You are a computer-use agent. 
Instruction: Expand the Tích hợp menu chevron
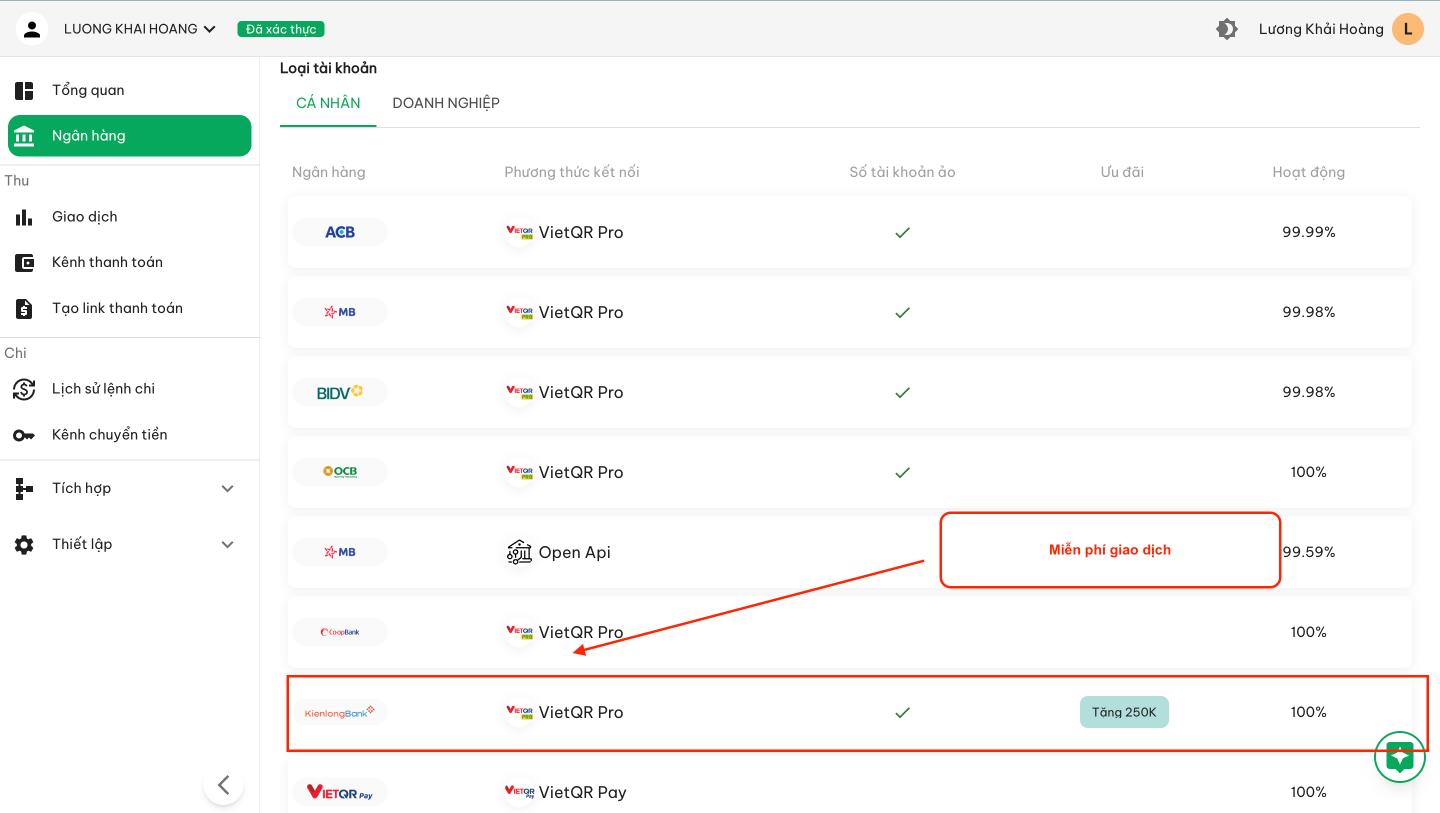tap(227, 489)
